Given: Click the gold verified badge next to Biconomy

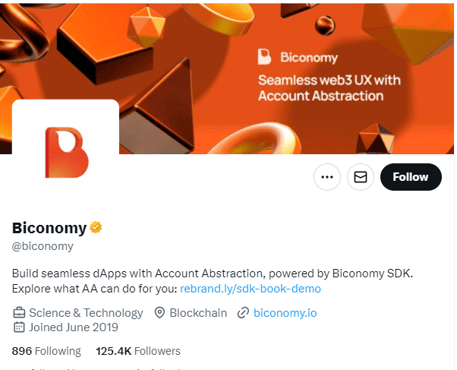Looking at the screenshot, I should tap(96, 227).
